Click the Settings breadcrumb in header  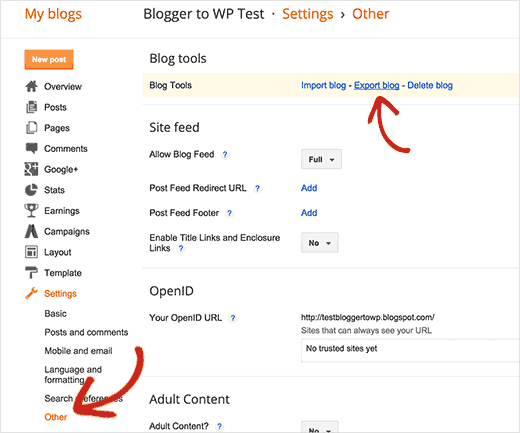pyautogui.click(x=308, y=14)
